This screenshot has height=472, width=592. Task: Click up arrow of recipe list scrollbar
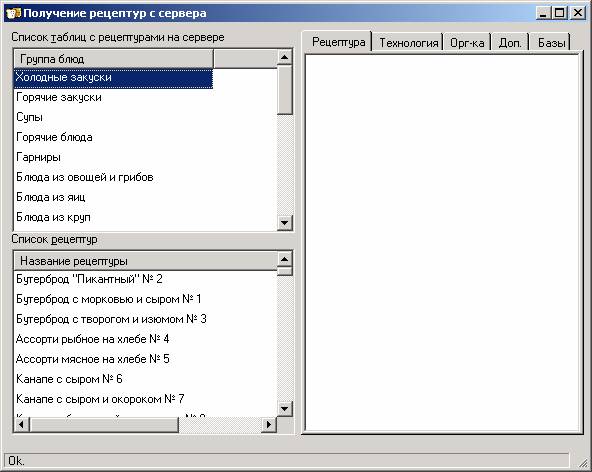point(284,259)
